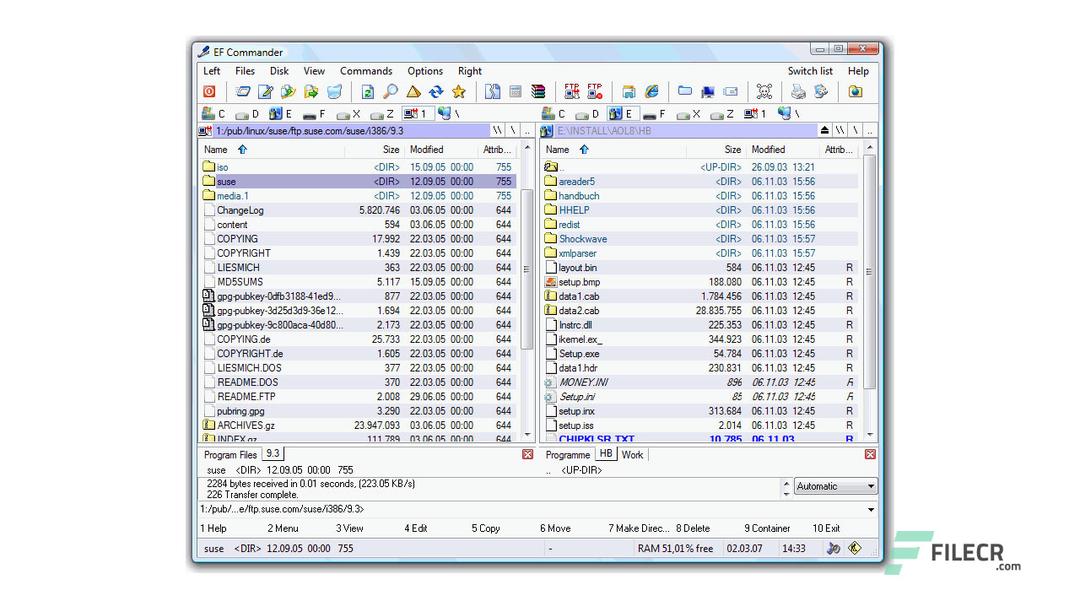Sort left panel by Name column header

(x=216, y=149)
